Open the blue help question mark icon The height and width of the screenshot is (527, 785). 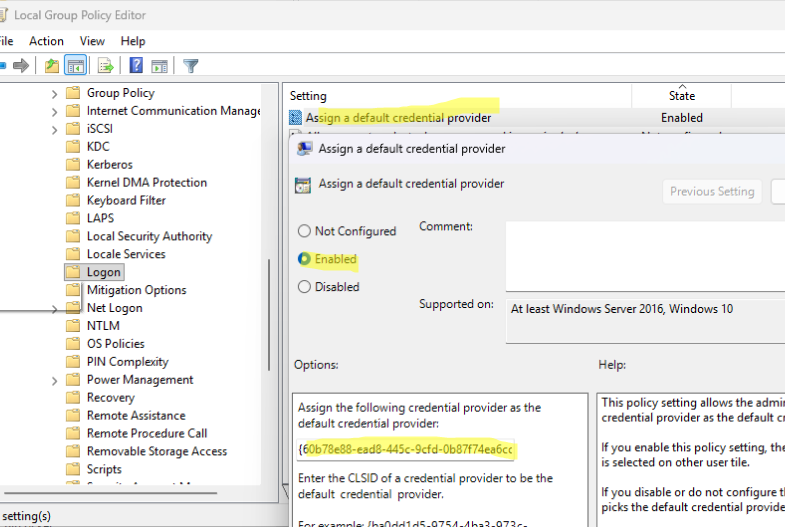pos(136,65)
